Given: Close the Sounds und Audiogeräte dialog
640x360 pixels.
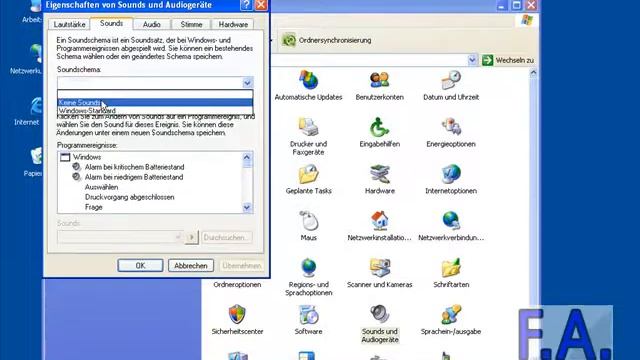Looking at the screenshot, I should coord(261,5).
